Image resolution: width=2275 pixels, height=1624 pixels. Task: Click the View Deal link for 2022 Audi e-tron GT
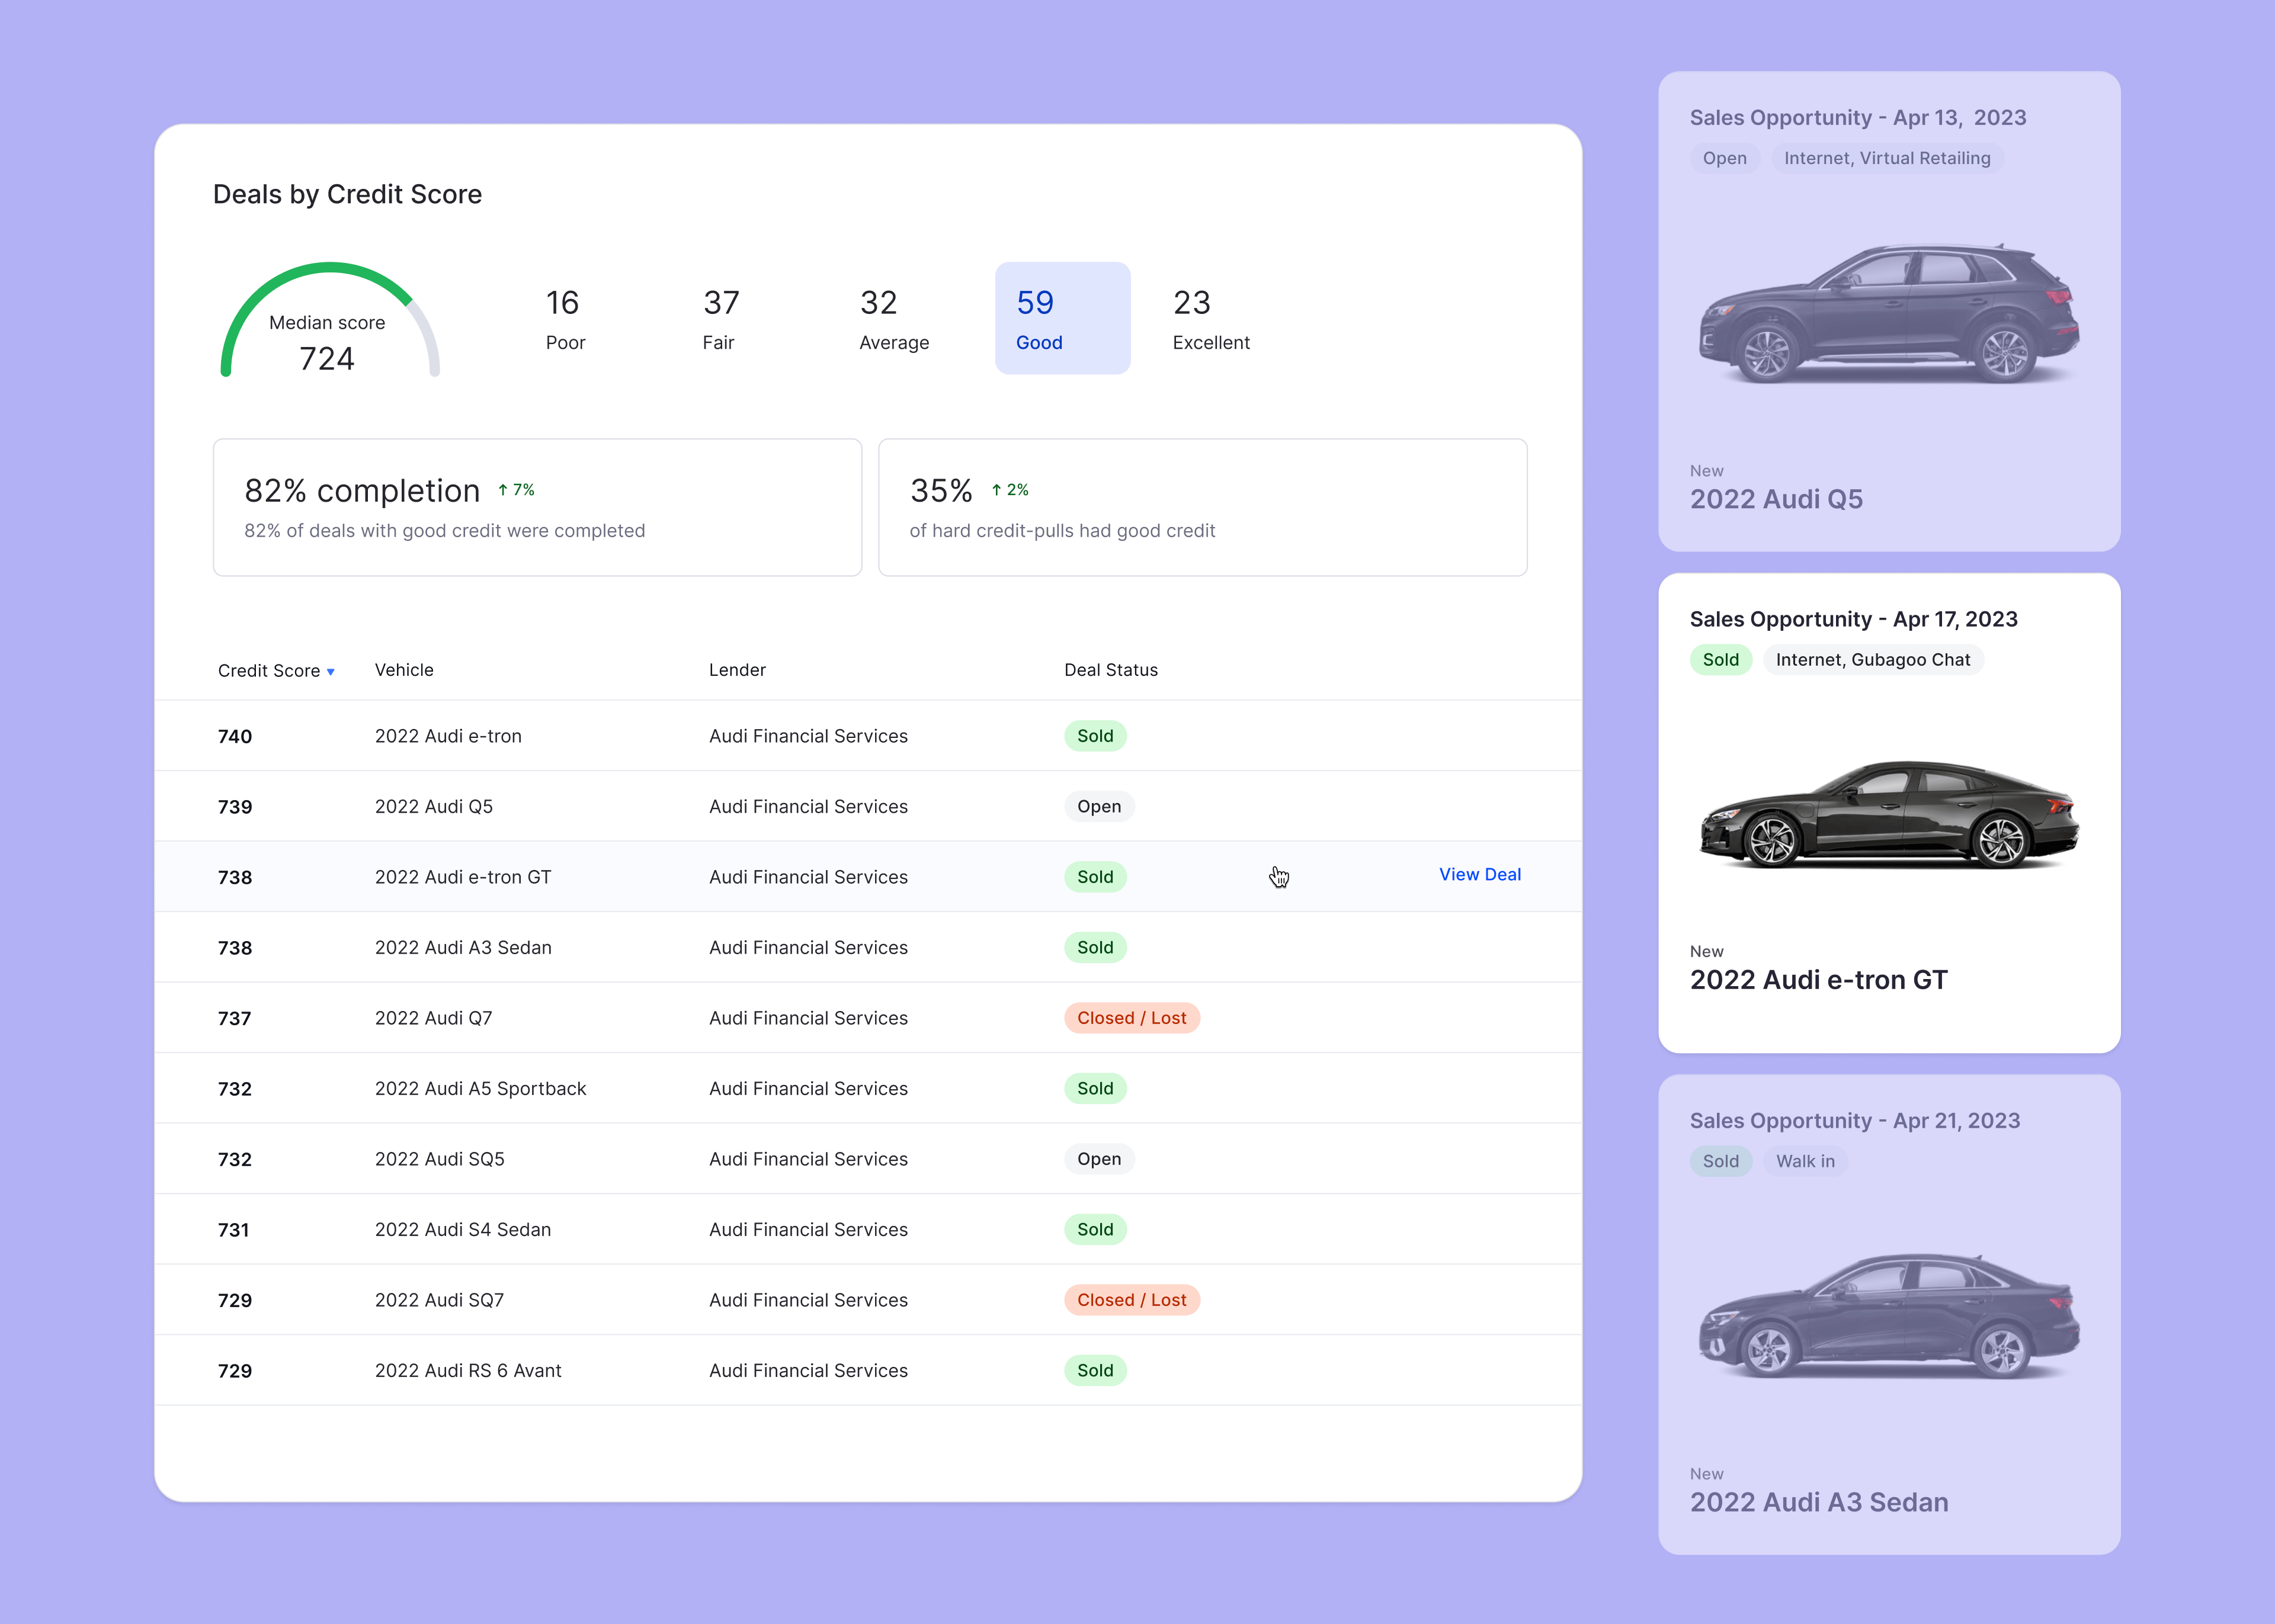(x=1480, y=874)
